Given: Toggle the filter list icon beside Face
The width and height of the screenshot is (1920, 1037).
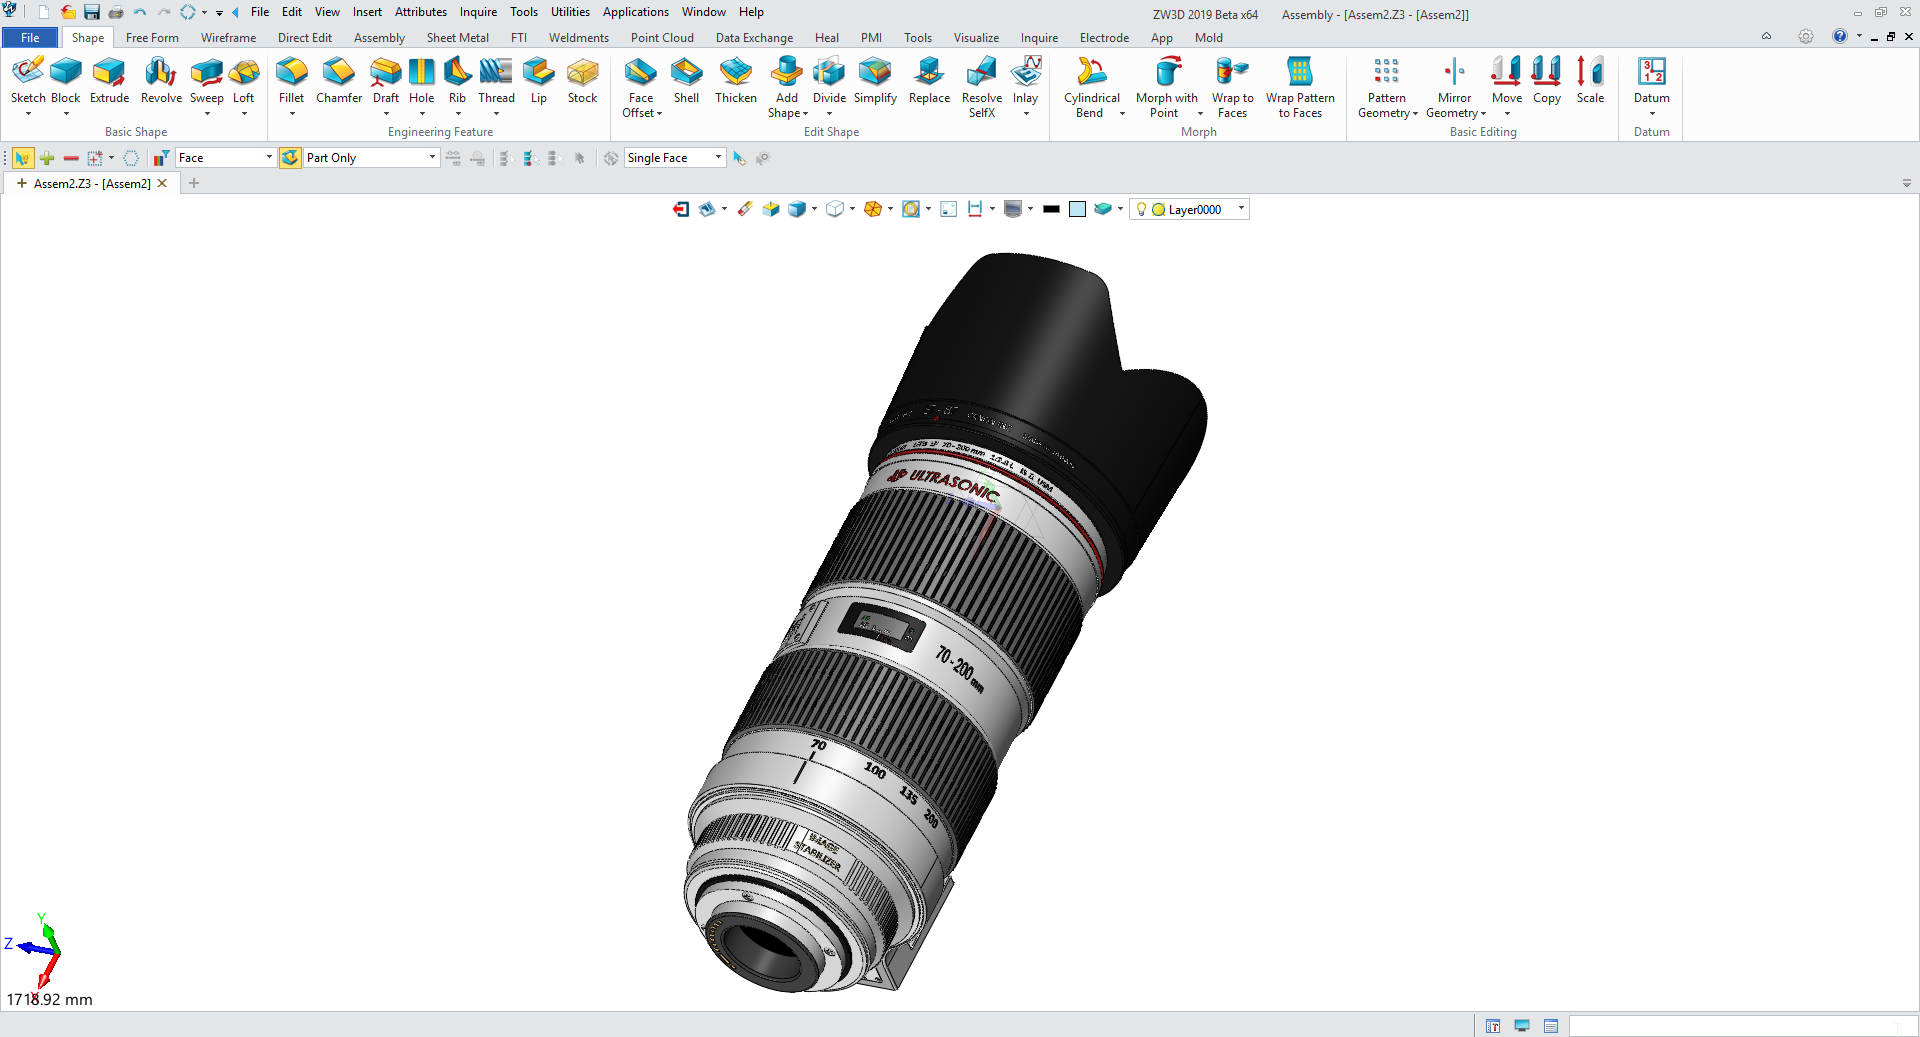Looking at the screenshot, I should click(x=160, y=158).
